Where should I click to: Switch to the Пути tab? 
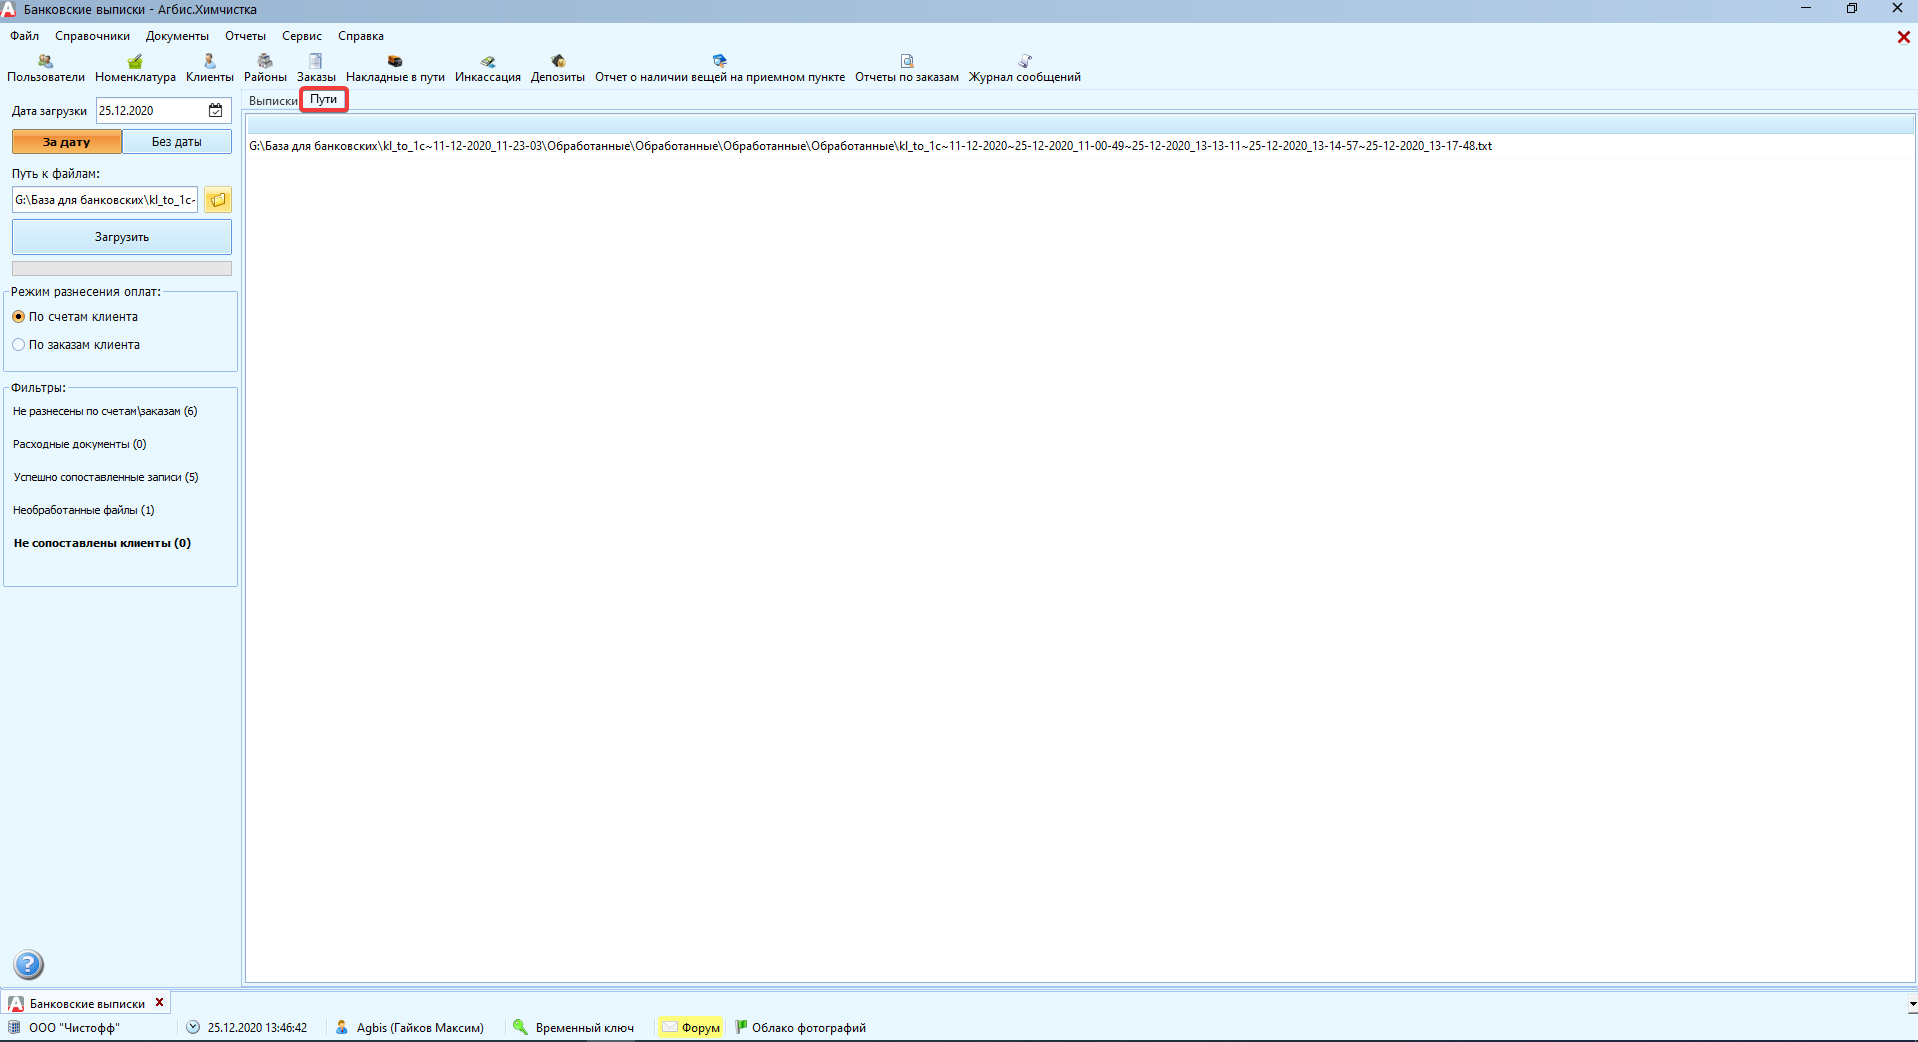pyautogui.click(x=324, y=99)
